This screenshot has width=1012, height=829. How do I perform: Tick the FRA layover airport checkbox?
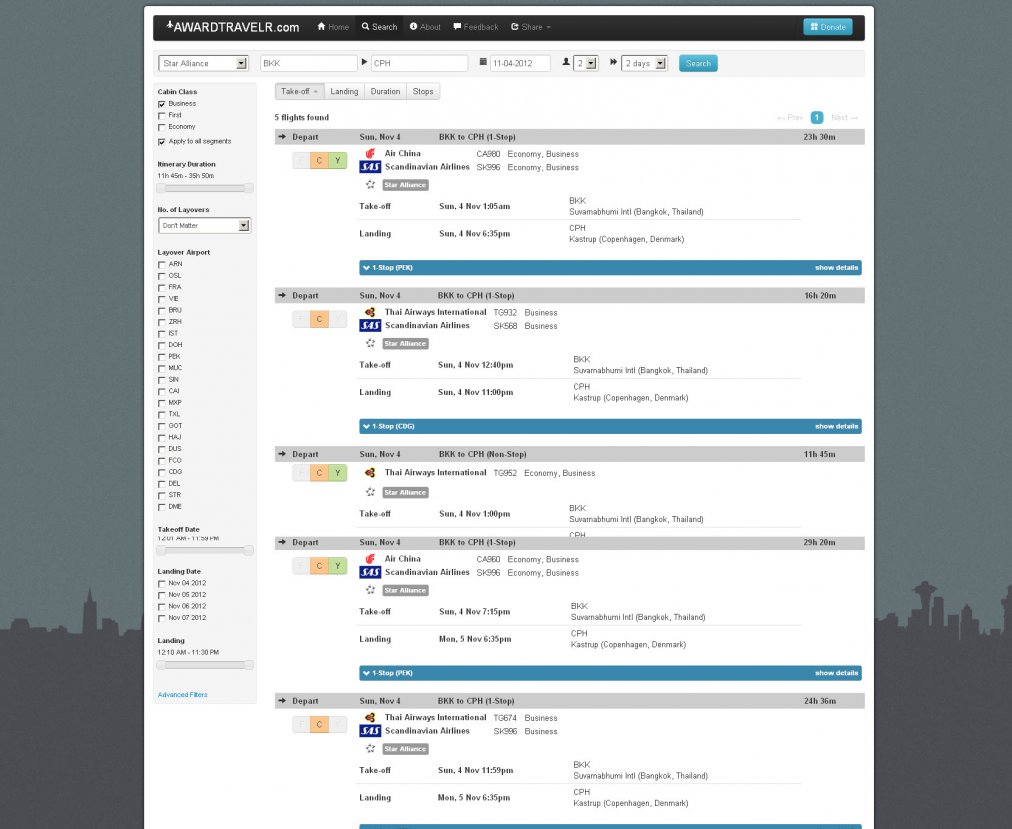[162, 287]
